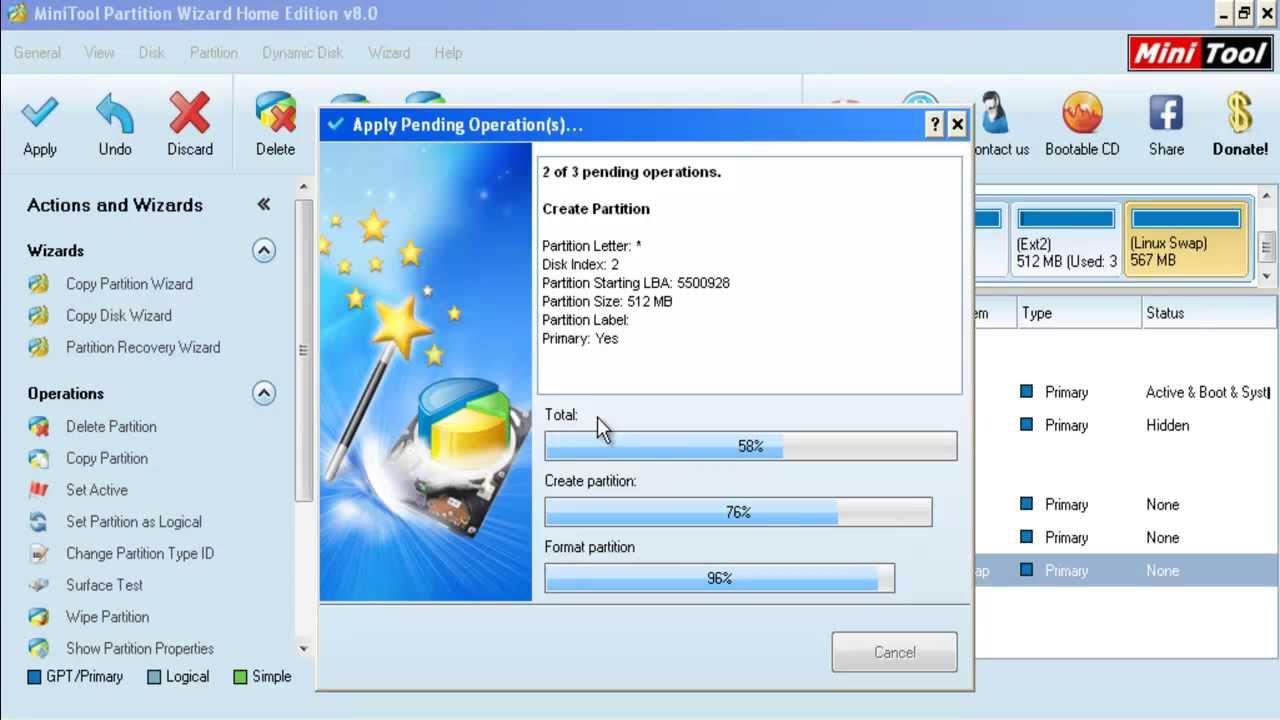The width and height of the screenshot is (1280, 720).
Task: Open the Help menu
Action: (x=448, y=53)
